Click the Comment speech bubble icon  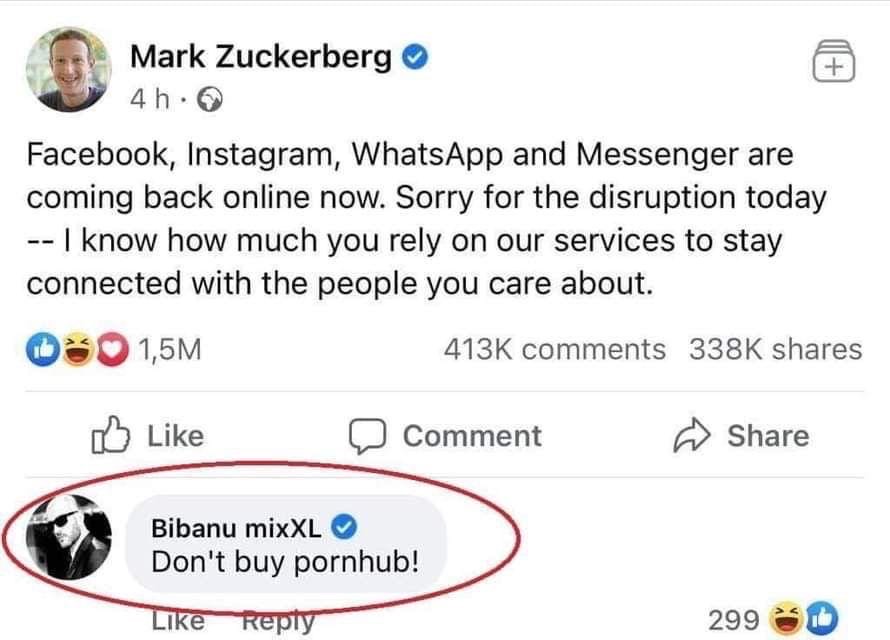point(367,436)
